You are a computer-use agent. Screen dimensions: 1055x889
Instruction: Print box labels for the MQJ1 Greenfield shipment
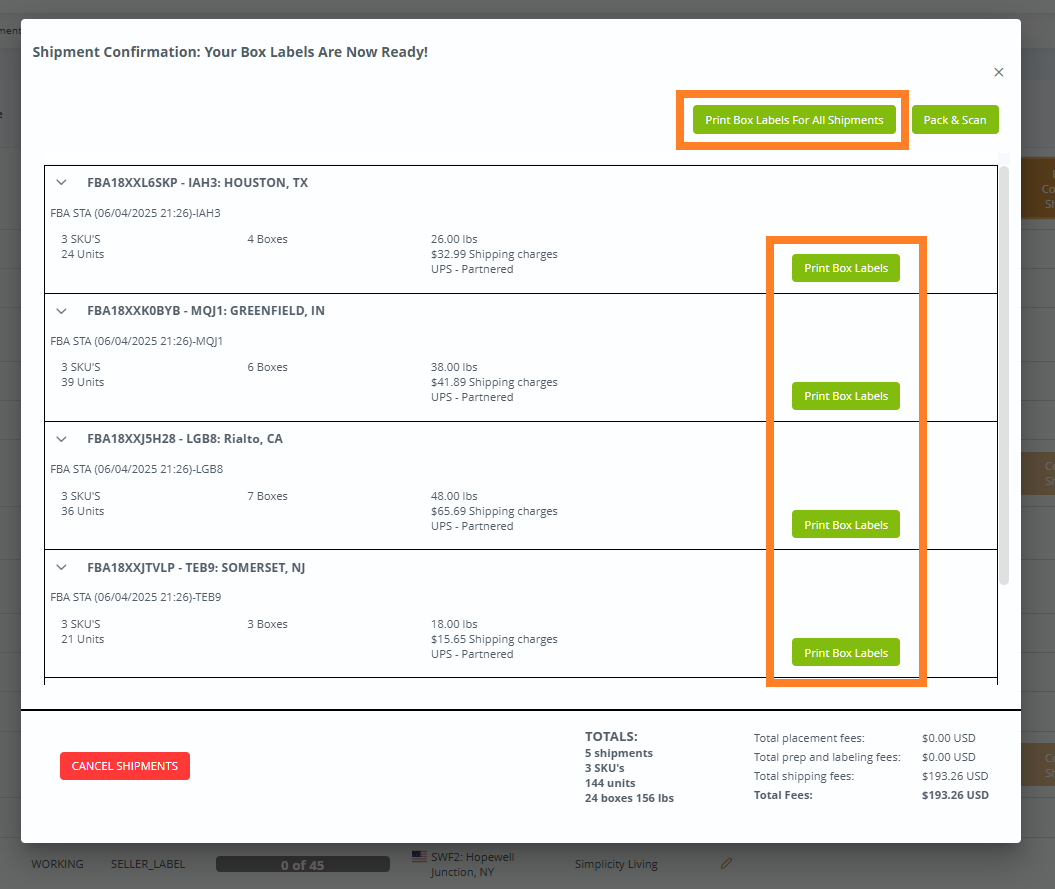pos(845,396)
